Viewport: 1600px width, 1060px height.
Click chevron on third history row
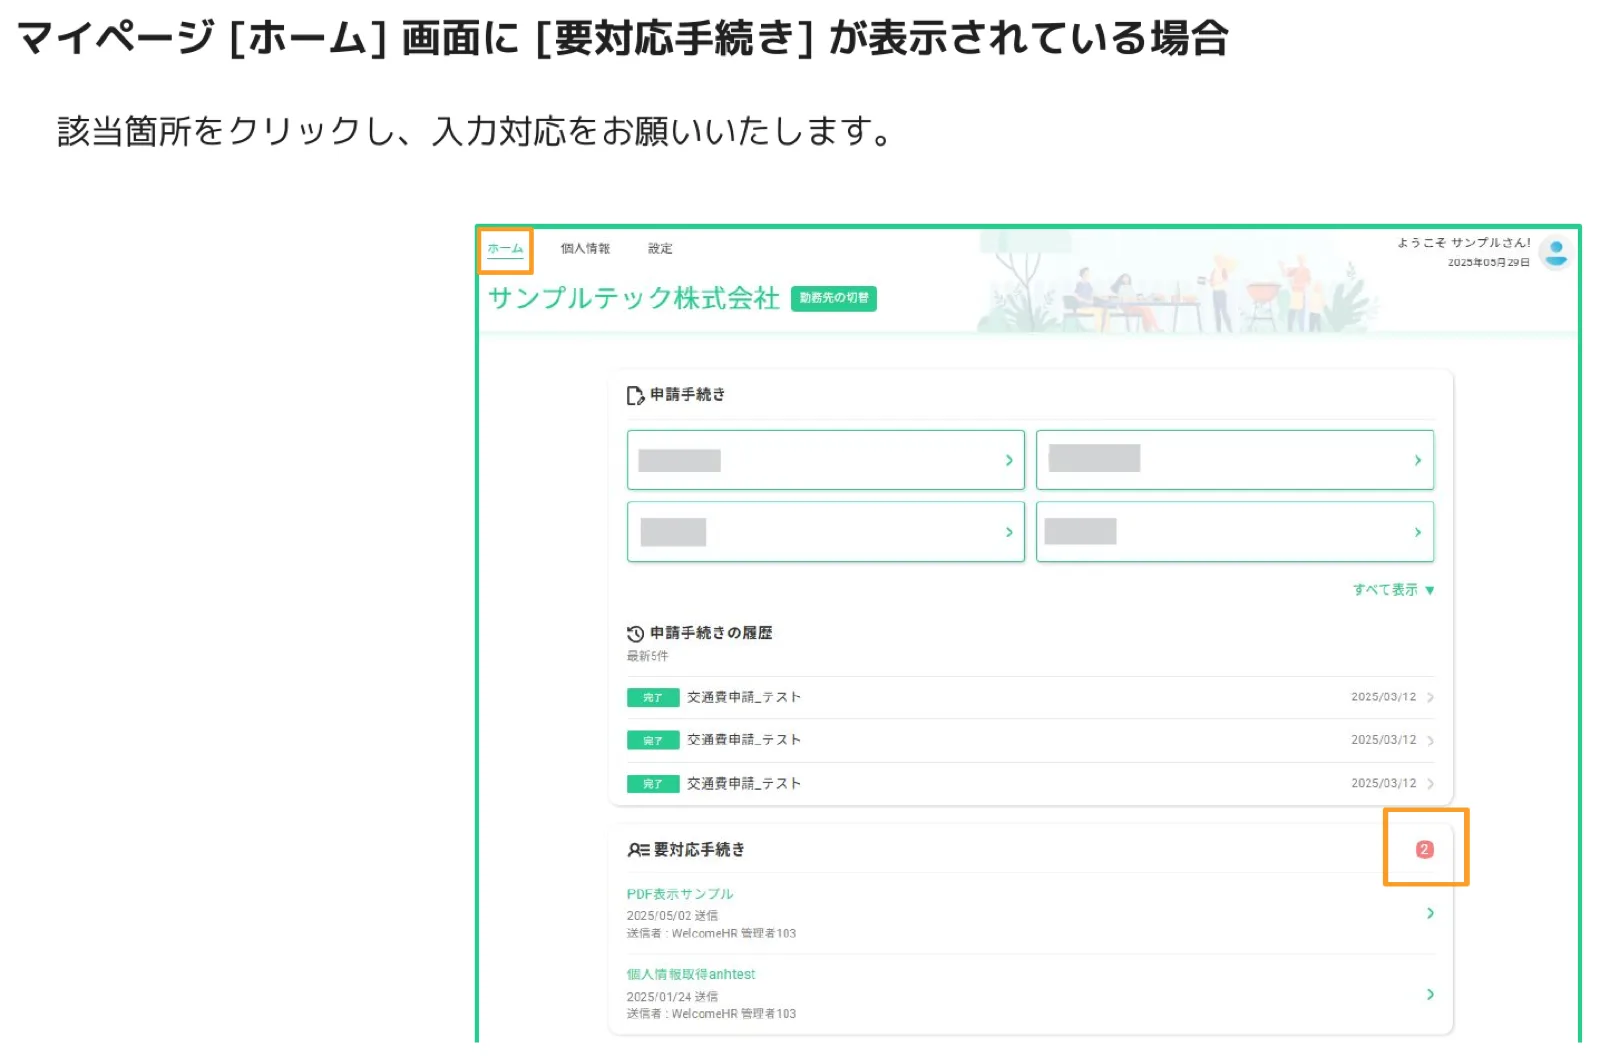pos(1430,784)
